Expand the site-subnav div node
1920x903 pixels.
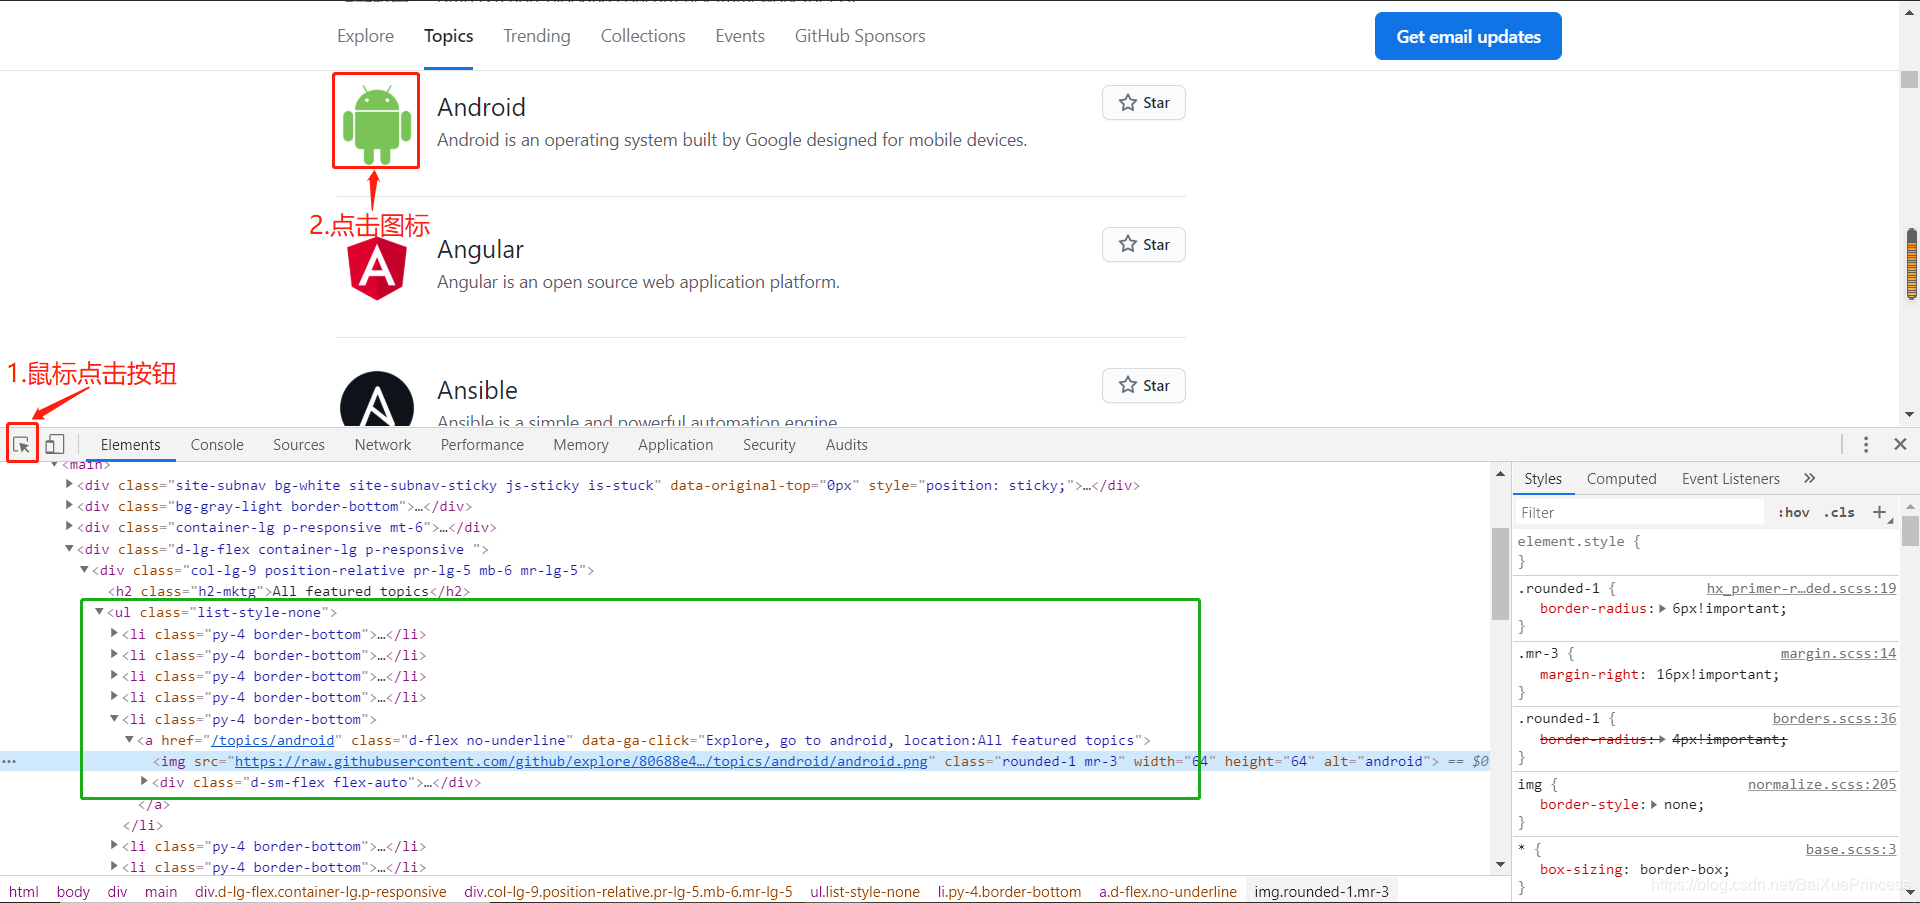tap(69, 485)
